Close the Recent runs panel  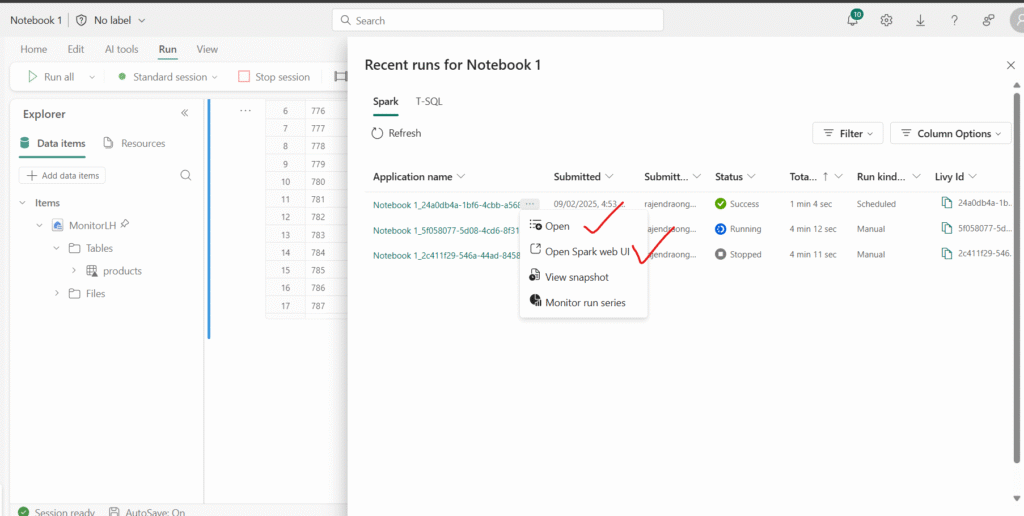pos(1010,65)
